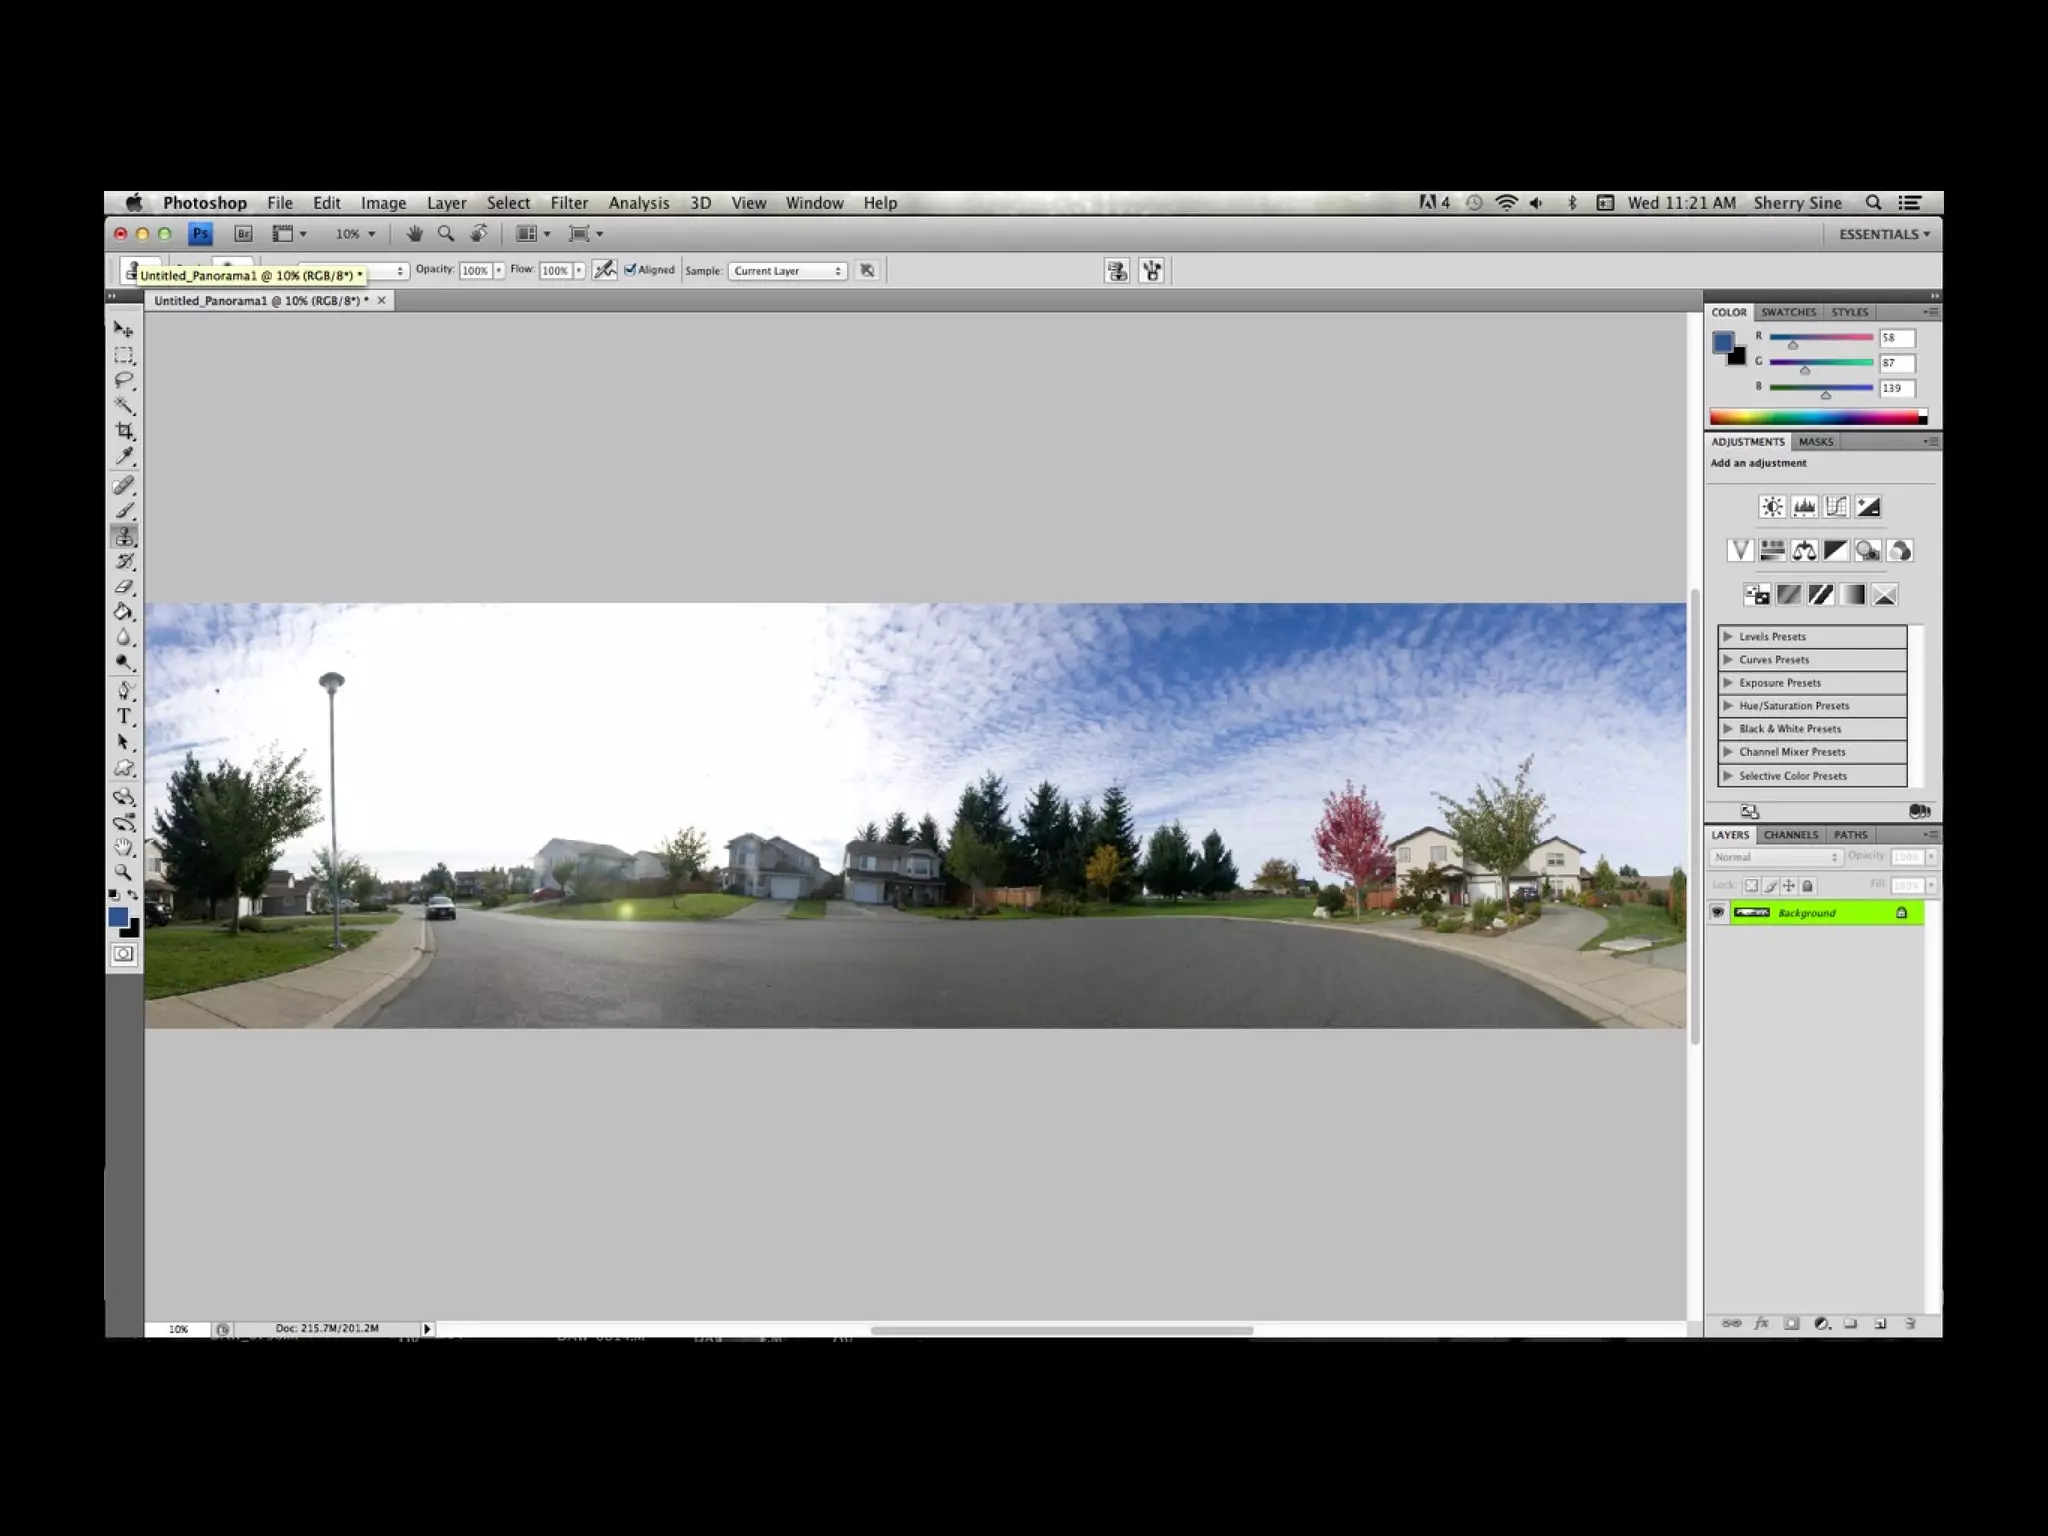Add a Levels adjustment icon

pos(1804,507)
